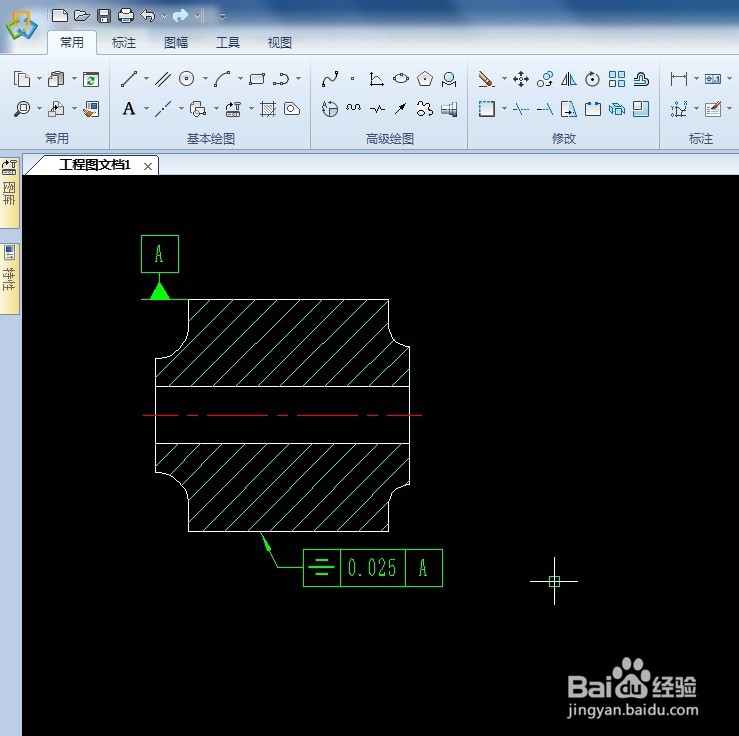The height and width of the screenshot is (736, 739).
Task: Select the Arrow drawing tool
Action: (401, 109)
